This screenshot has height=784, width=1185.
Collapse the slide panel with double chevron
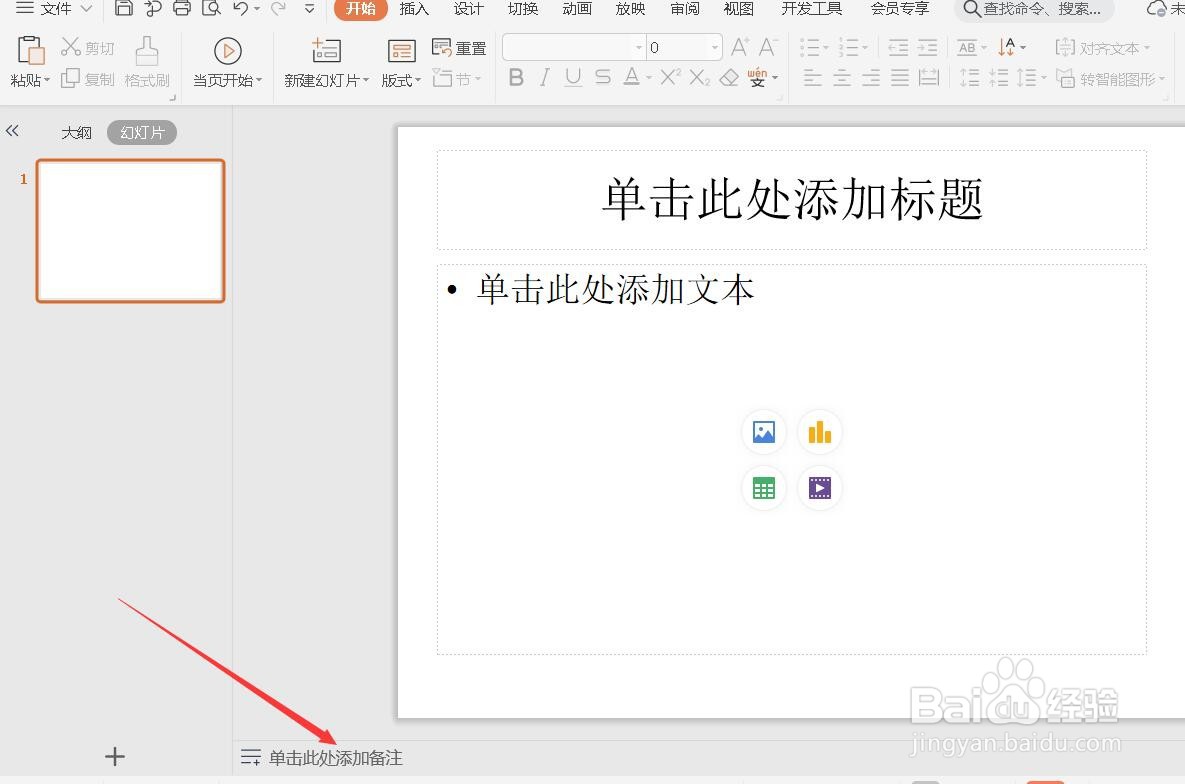[x=12, y=131]
